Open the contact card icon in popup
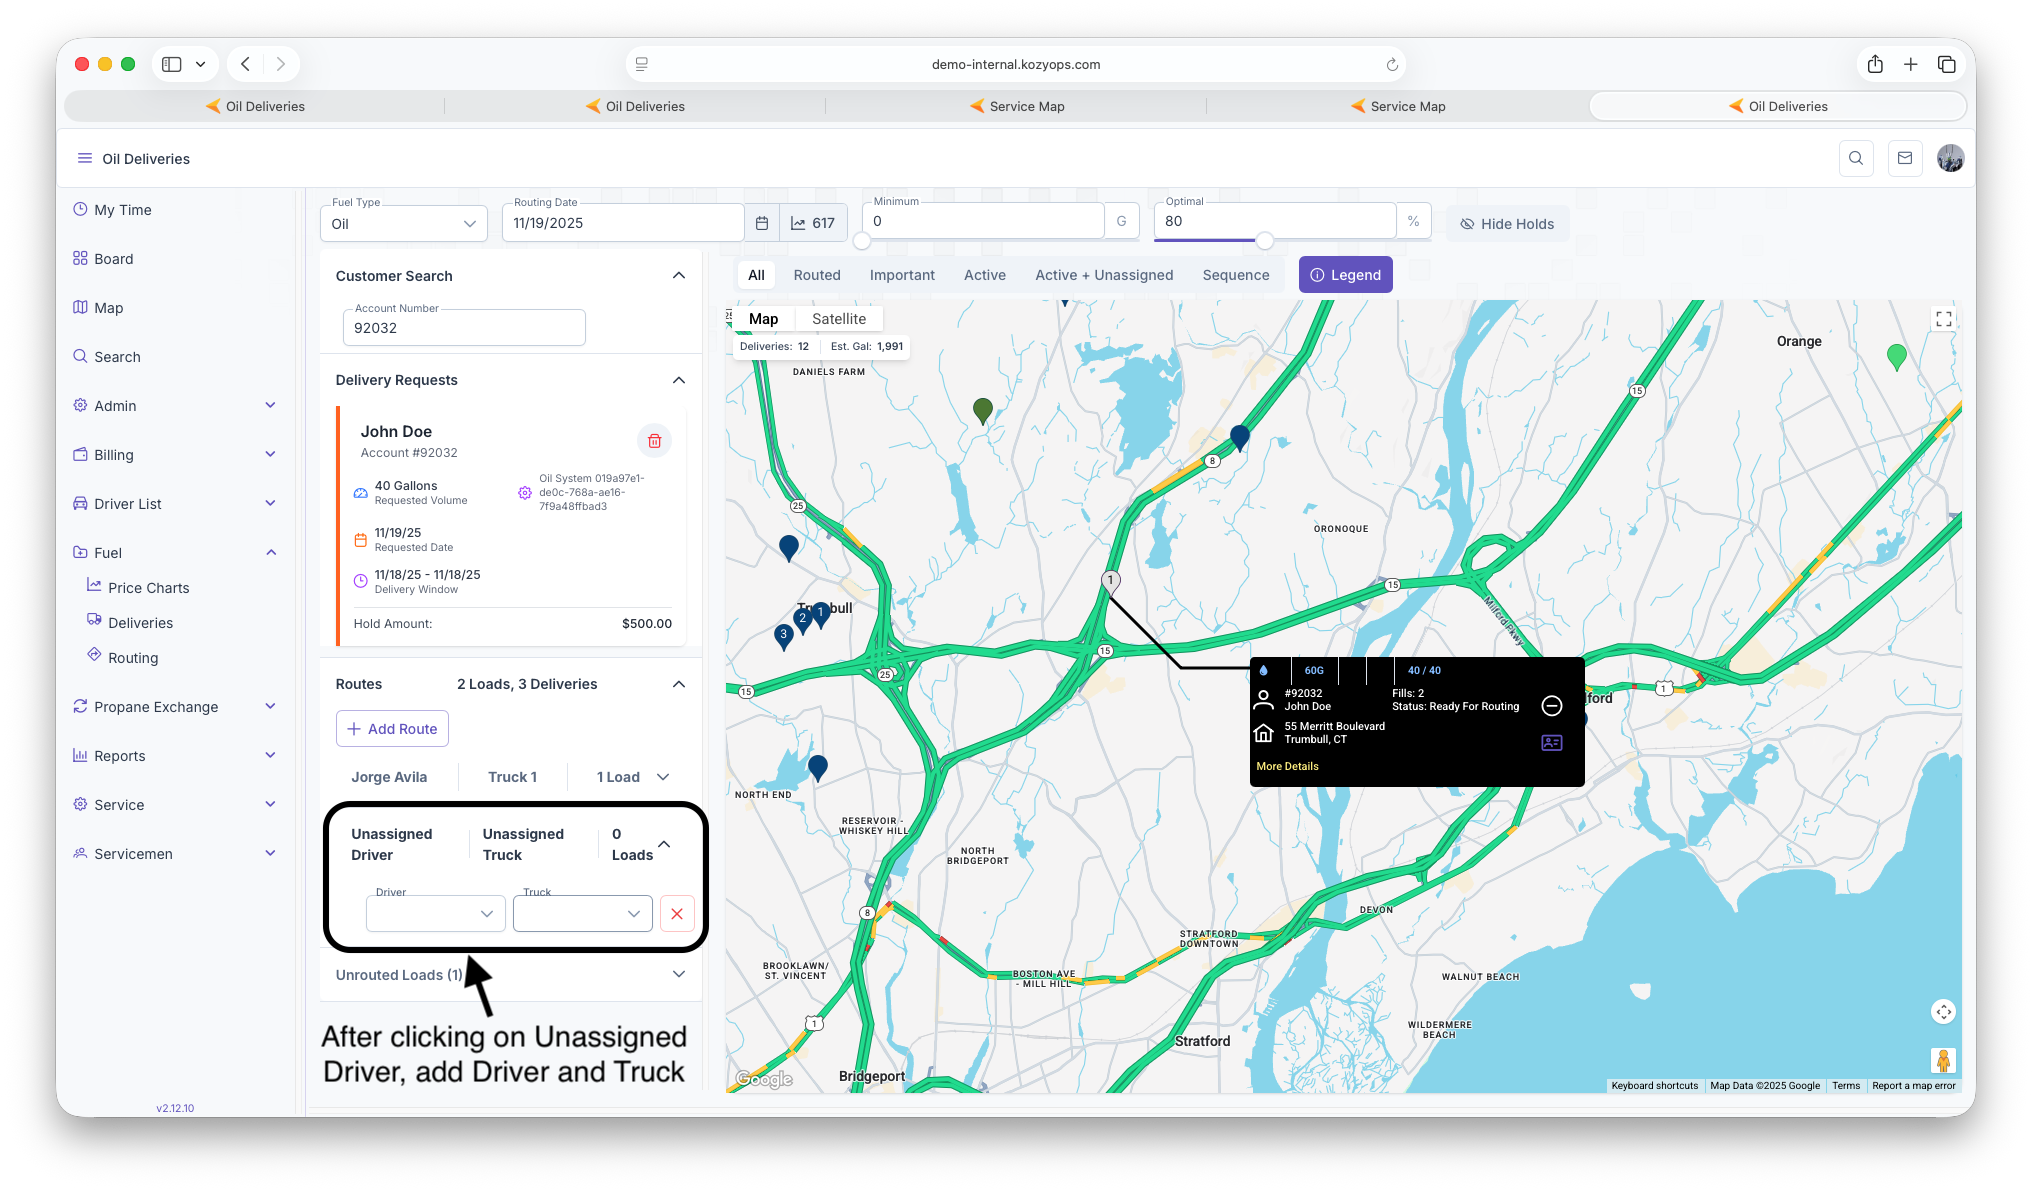 click(1551, 743)
